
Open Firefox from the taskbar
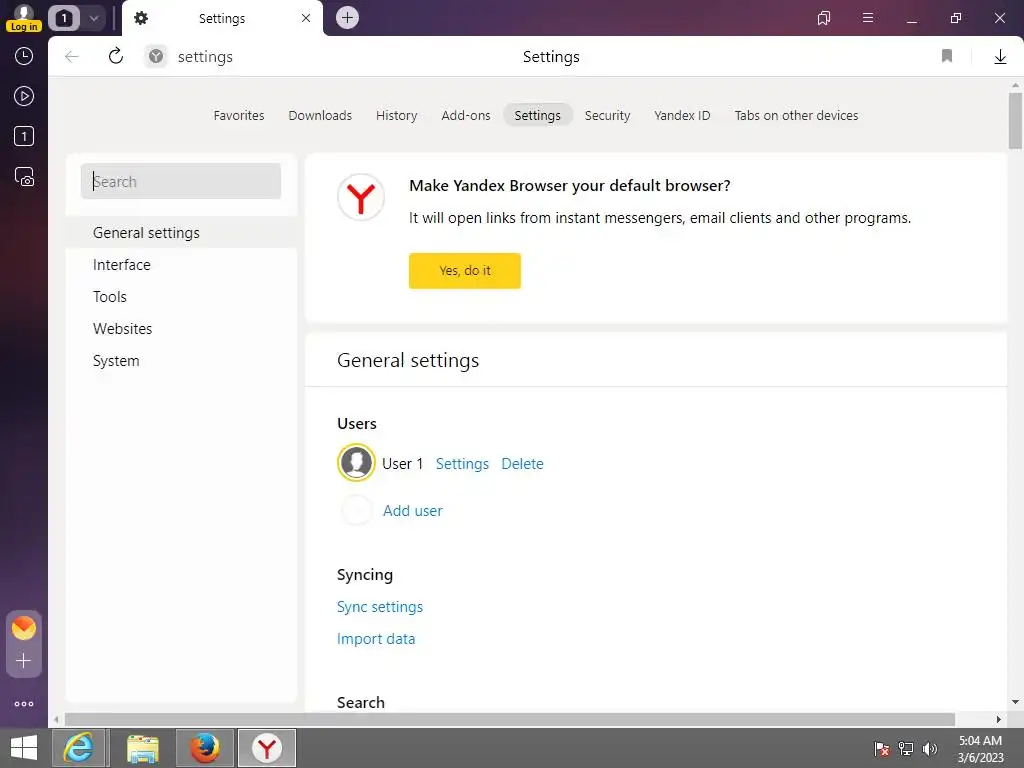[204, 748]
